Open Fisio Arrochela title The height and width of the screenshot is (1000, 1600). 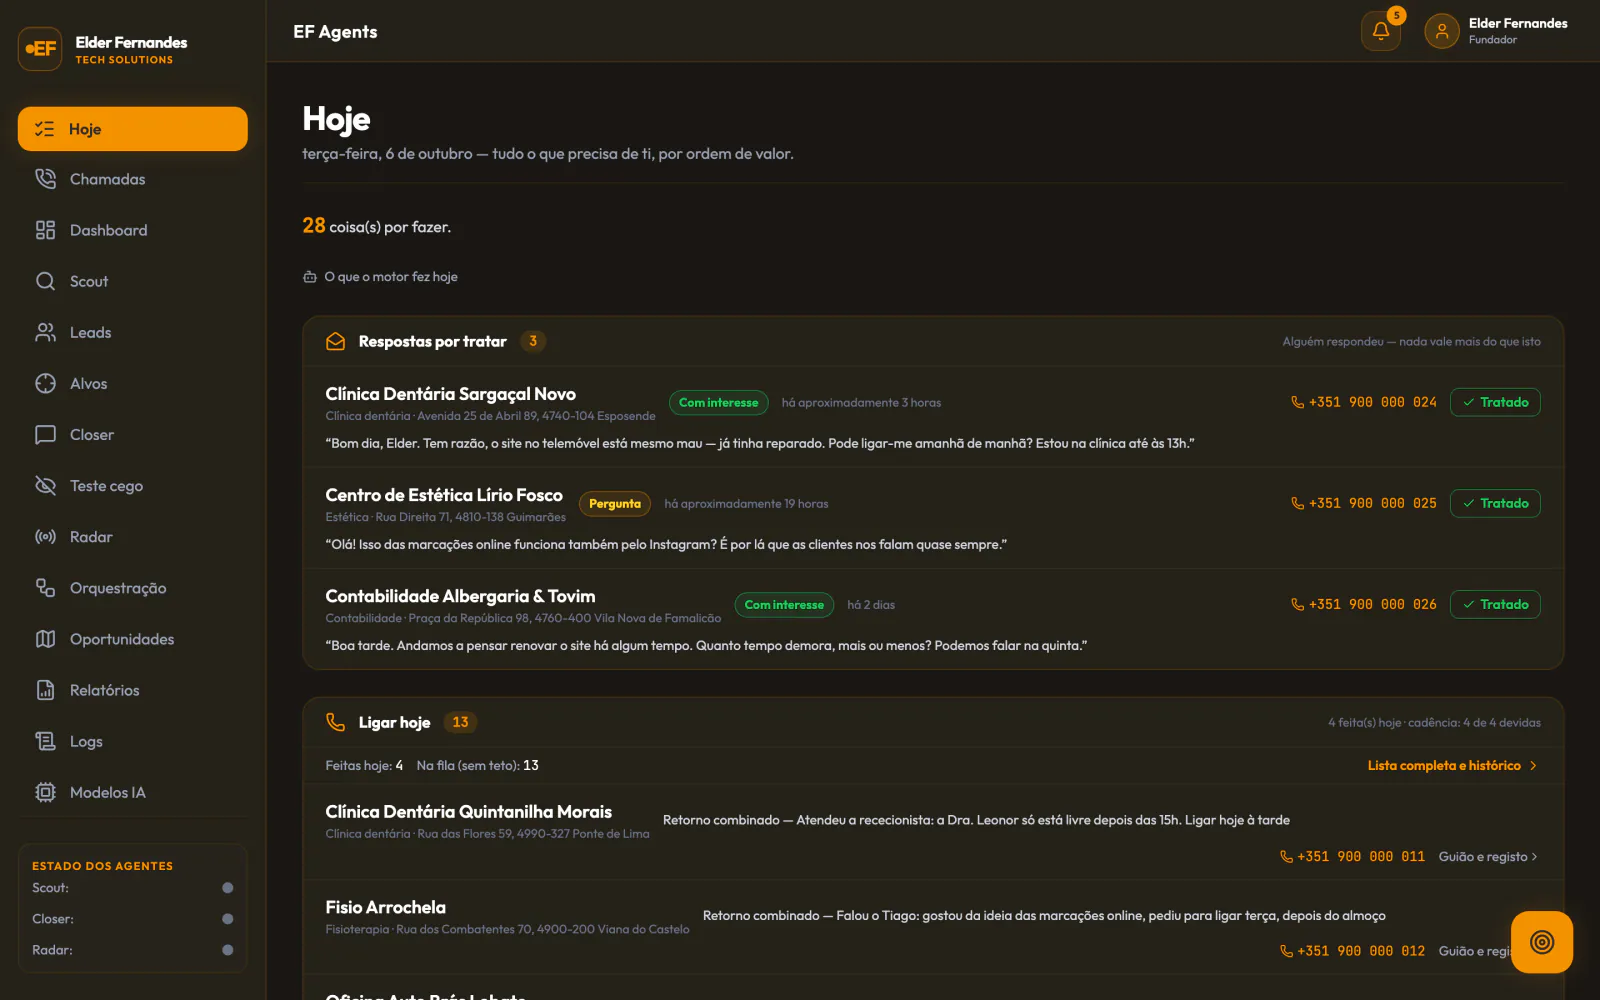pos(385,907)
